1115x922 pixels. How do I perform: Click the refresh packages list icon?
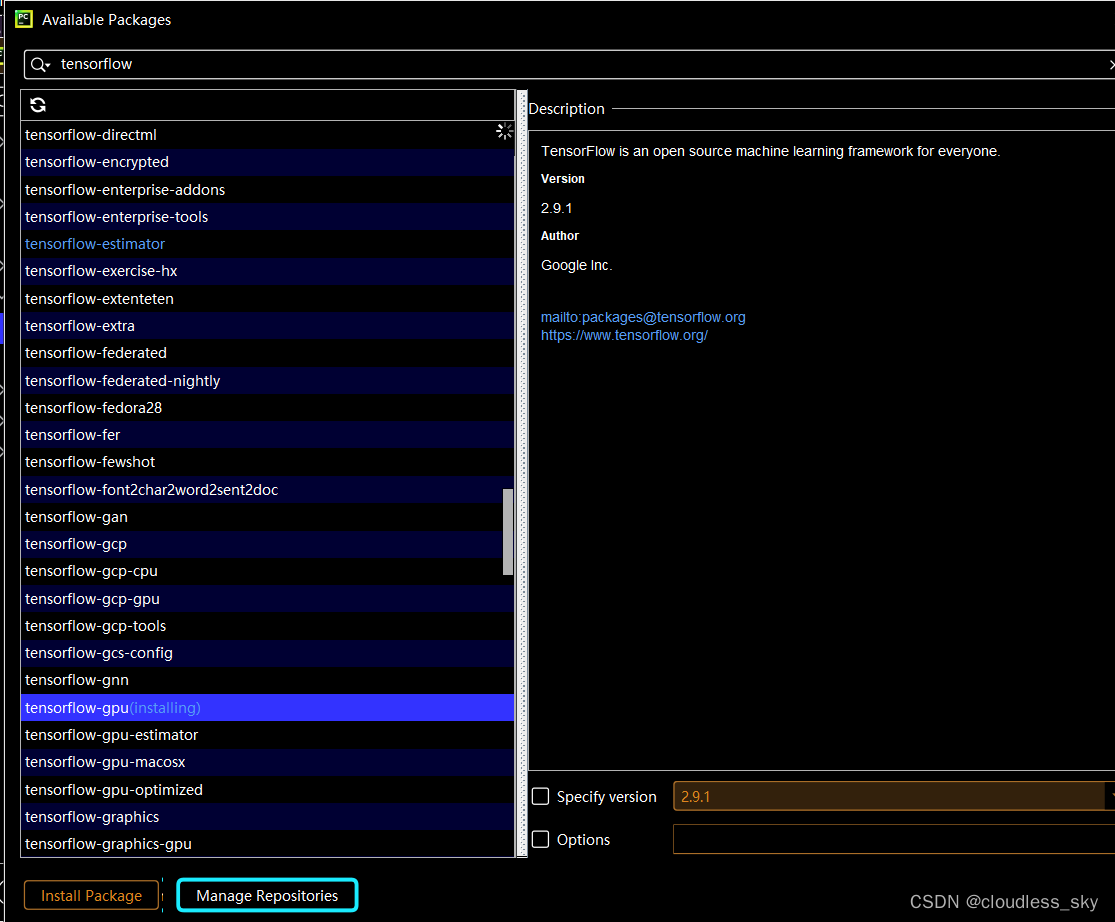tap(38, 105)
